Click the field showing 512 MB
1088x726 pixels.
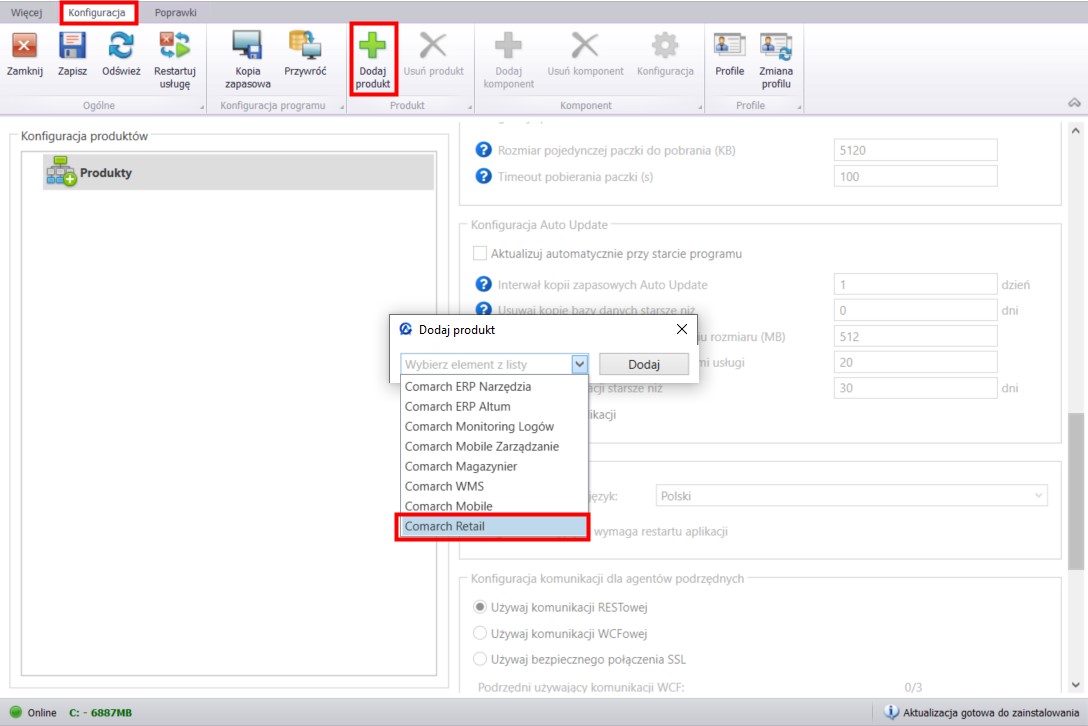[x=915, y=336]
